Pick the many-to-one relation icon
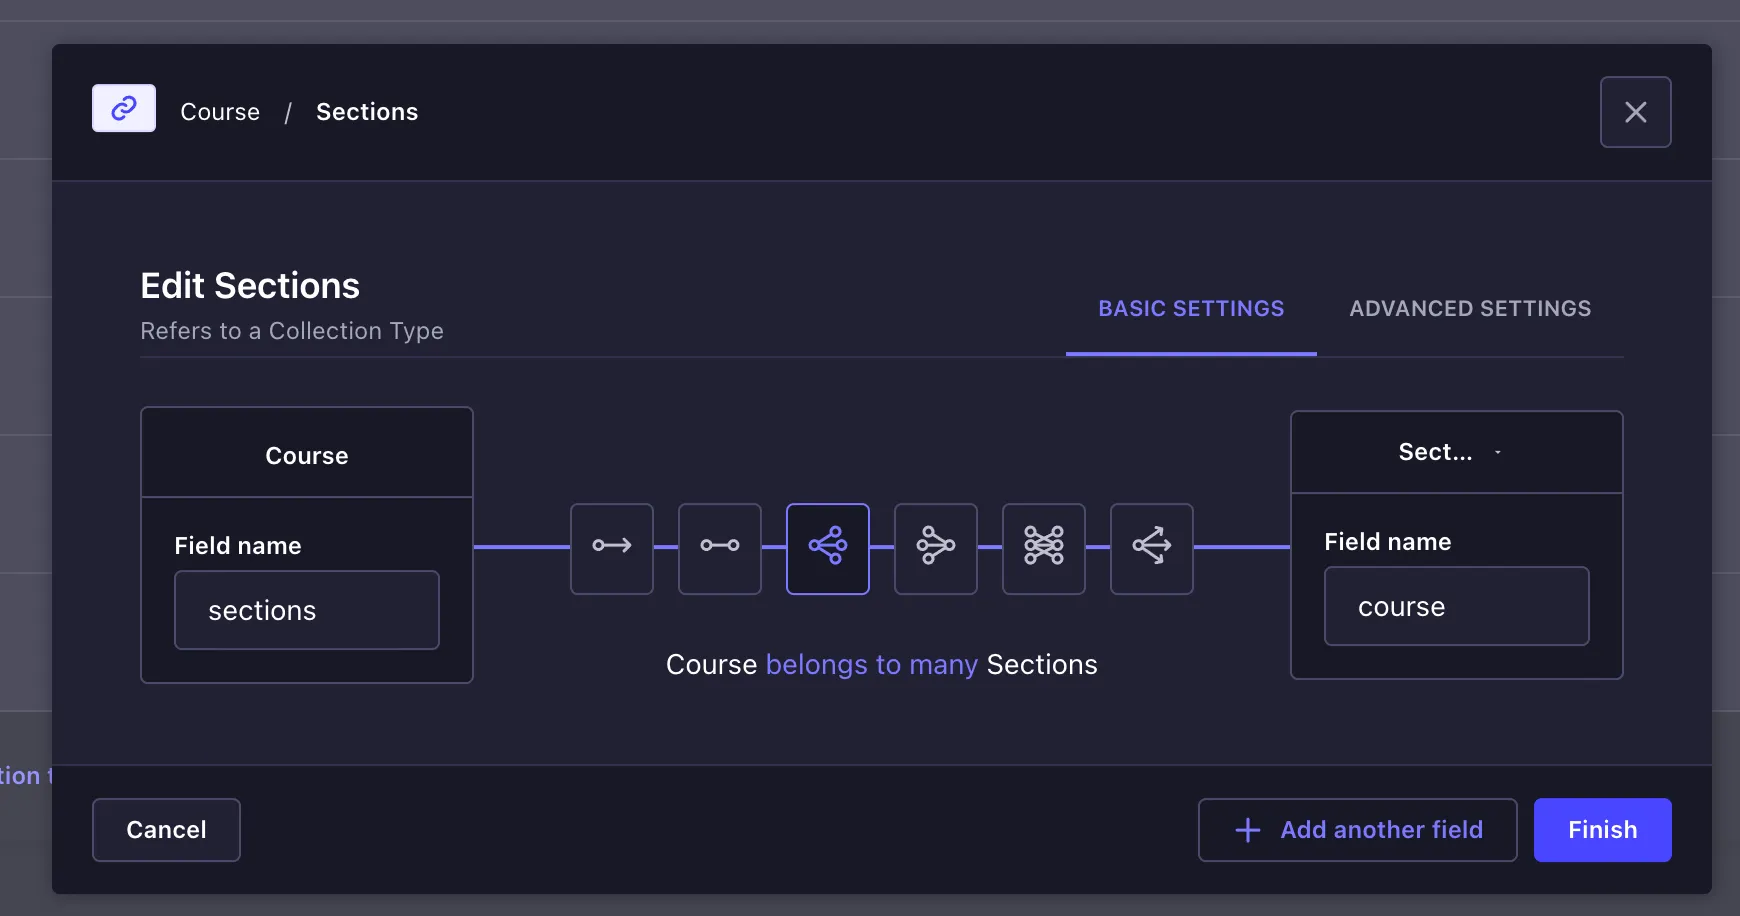The image size is (1740, 916). (x=936, y=548)
